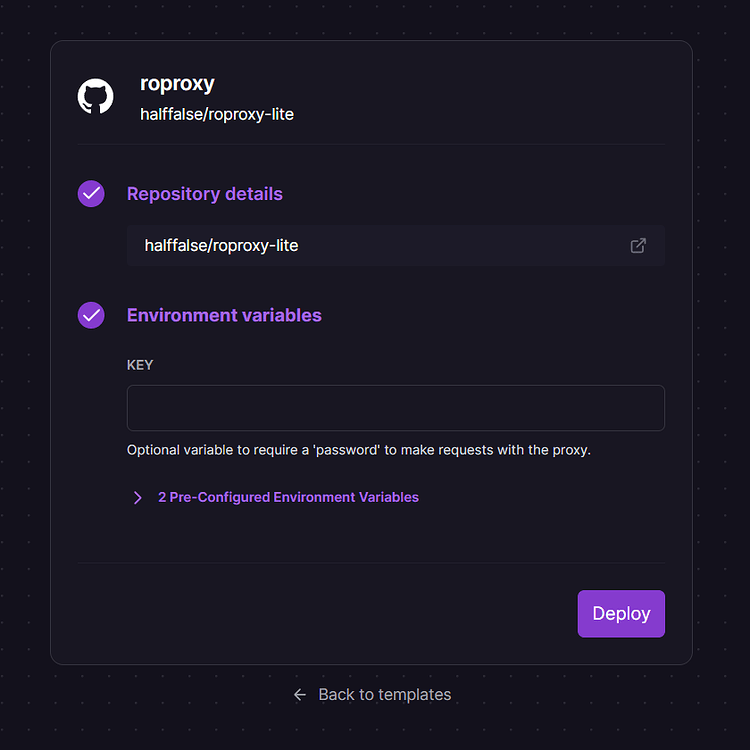Click the divider line above the Deploy button
This screenshot has height=750, width=750.
click(371, 563)
